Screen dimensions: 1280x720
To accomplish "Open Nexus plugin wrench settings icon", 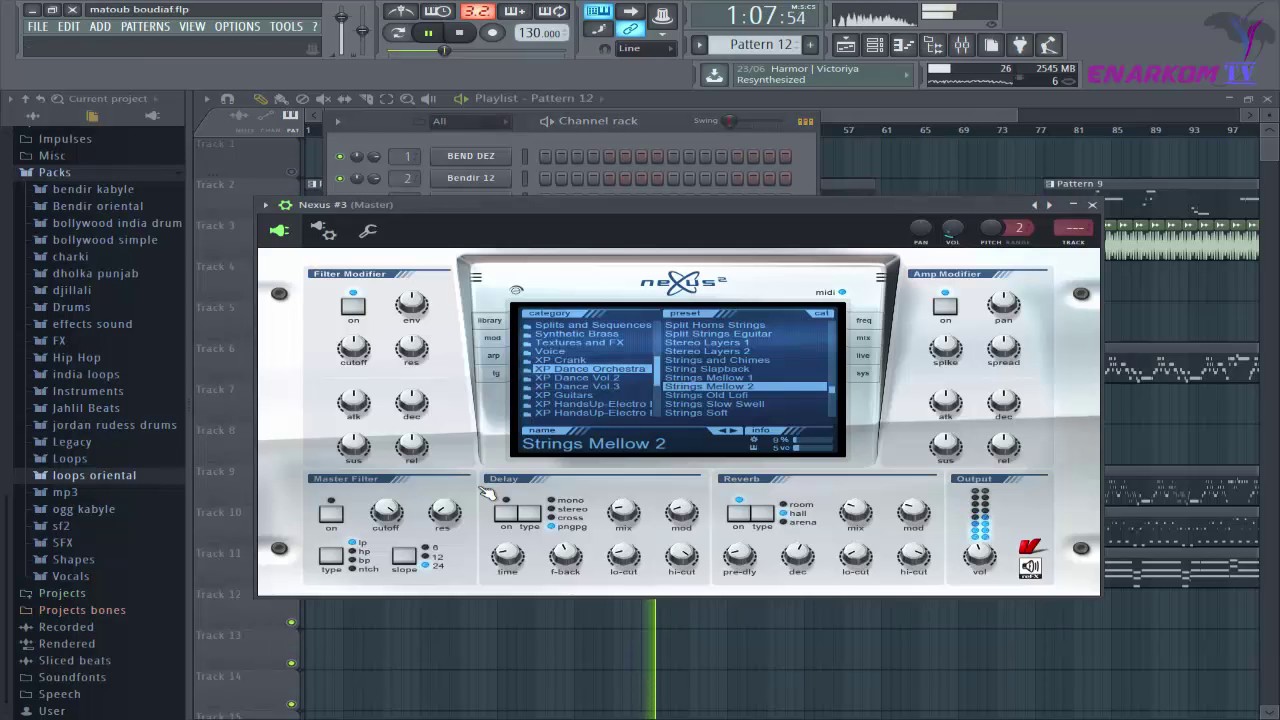I will pyautogui.click(x=368, y=231).
